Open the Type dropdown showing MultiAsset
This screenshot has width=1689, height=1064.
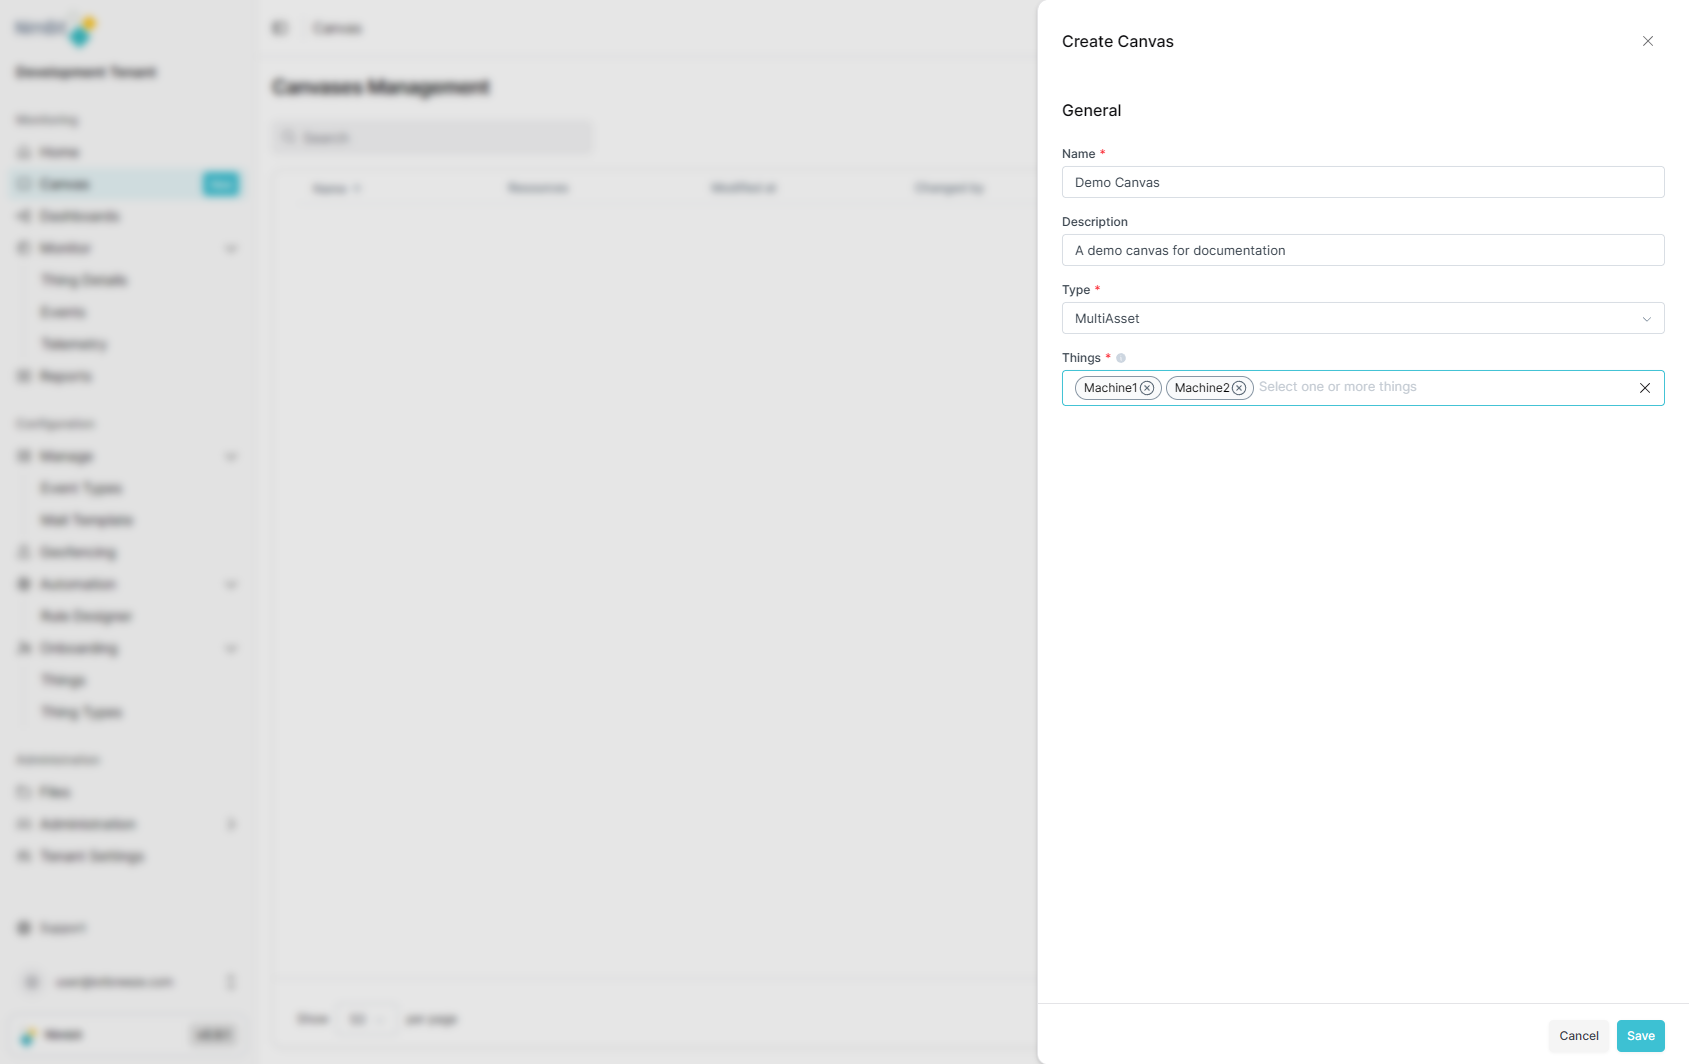(1647, 318)
